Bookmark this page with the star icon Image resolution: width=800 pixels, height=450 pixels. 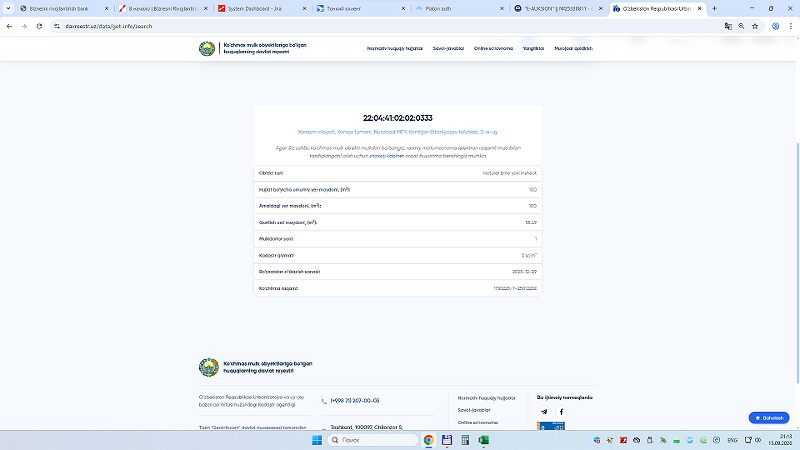pyautogui.click(x=755, y=26)
